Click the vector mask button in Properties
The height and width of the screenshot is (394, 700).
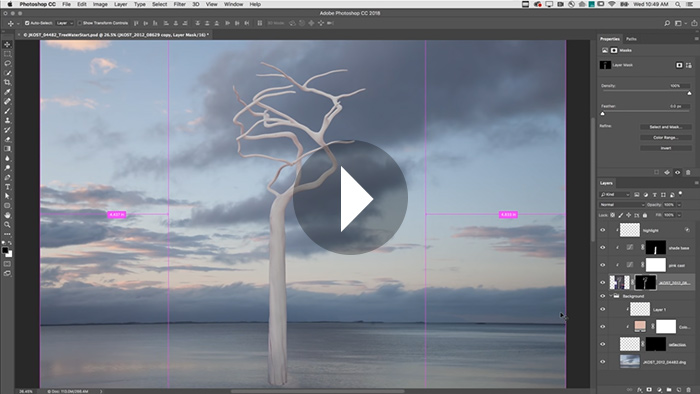689,65
